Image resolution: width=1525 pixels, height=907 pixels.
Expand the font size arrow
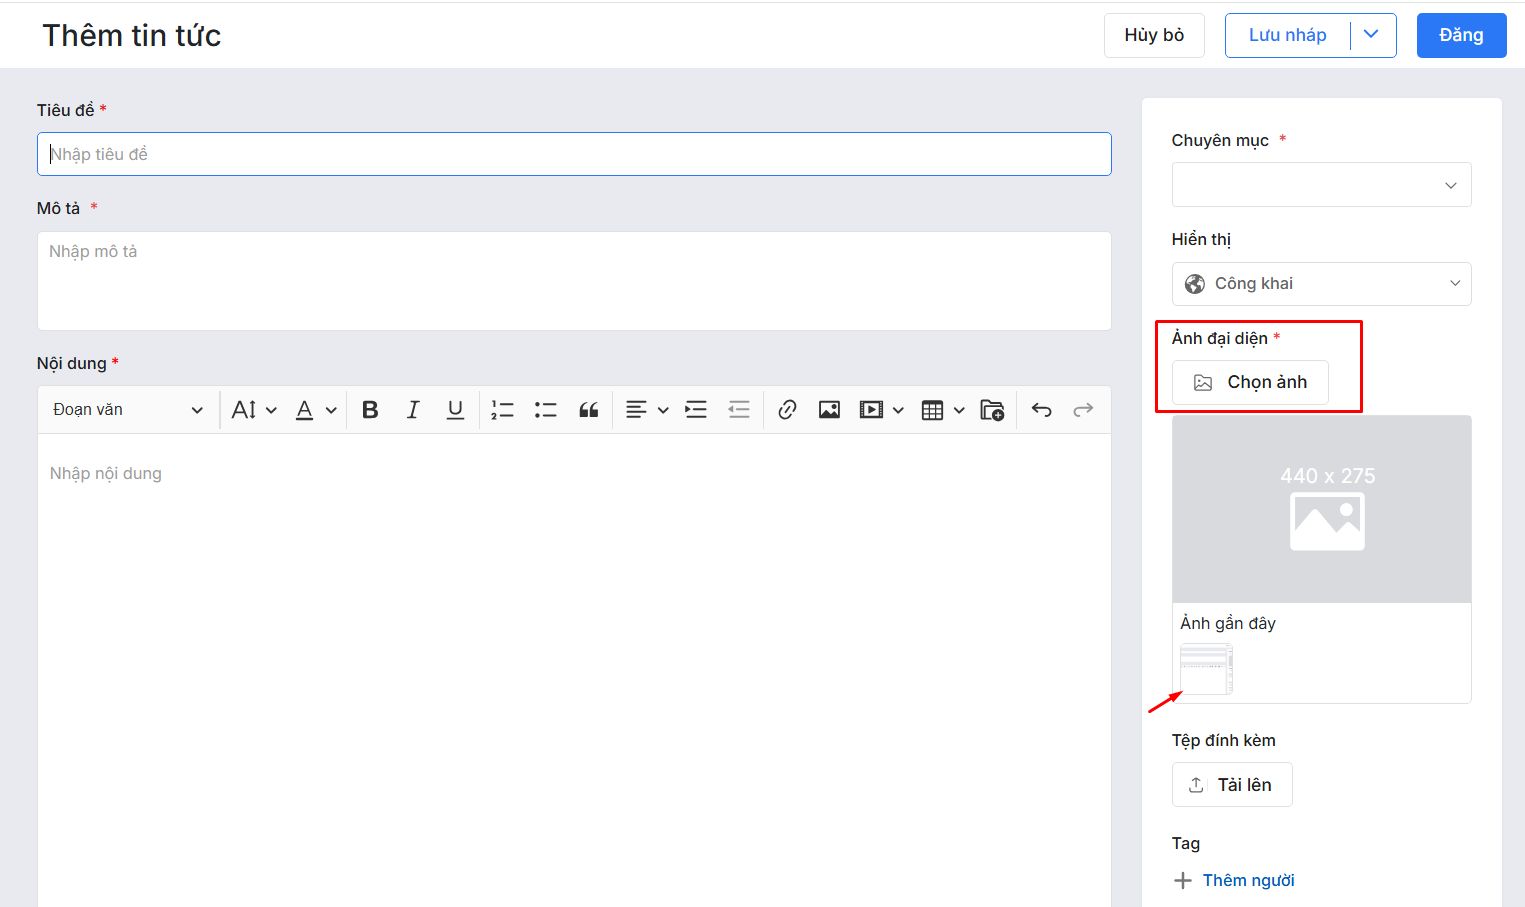pyautogui.click(x=271, y=410)
